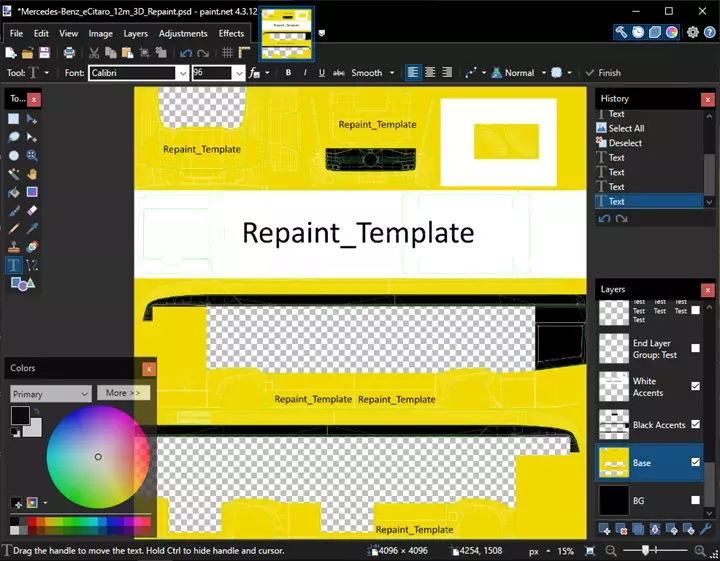Show the BG layer

[x=695, y=500]
